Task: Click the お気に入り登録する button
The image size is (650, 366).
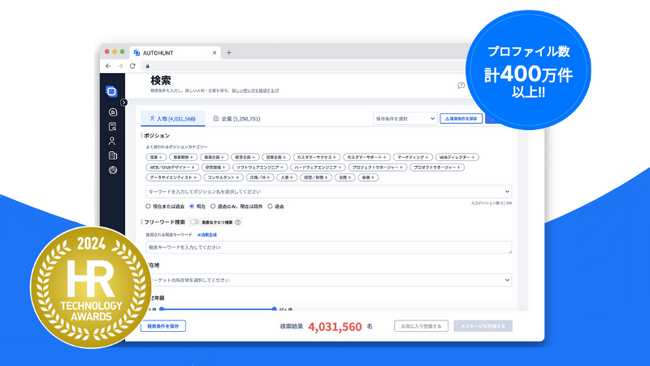Action: (421, 326)
